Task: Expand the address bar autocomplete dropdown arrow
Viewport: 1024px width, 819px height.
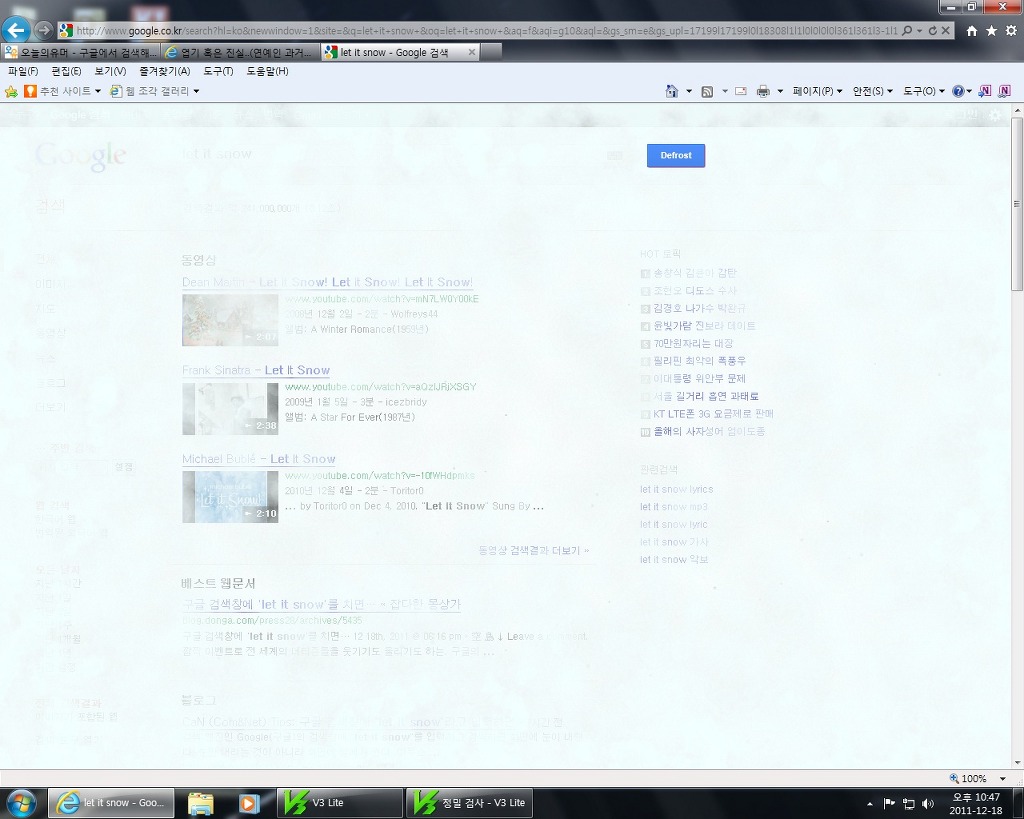Action: pyautogui.click(x=920, y=31)
